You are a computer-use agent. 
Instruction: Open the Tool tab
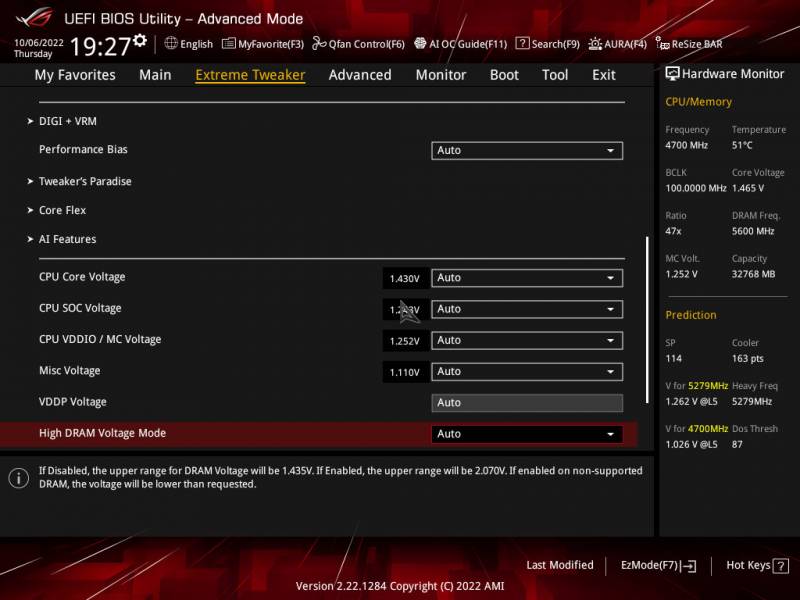click(x=555, y=75)
